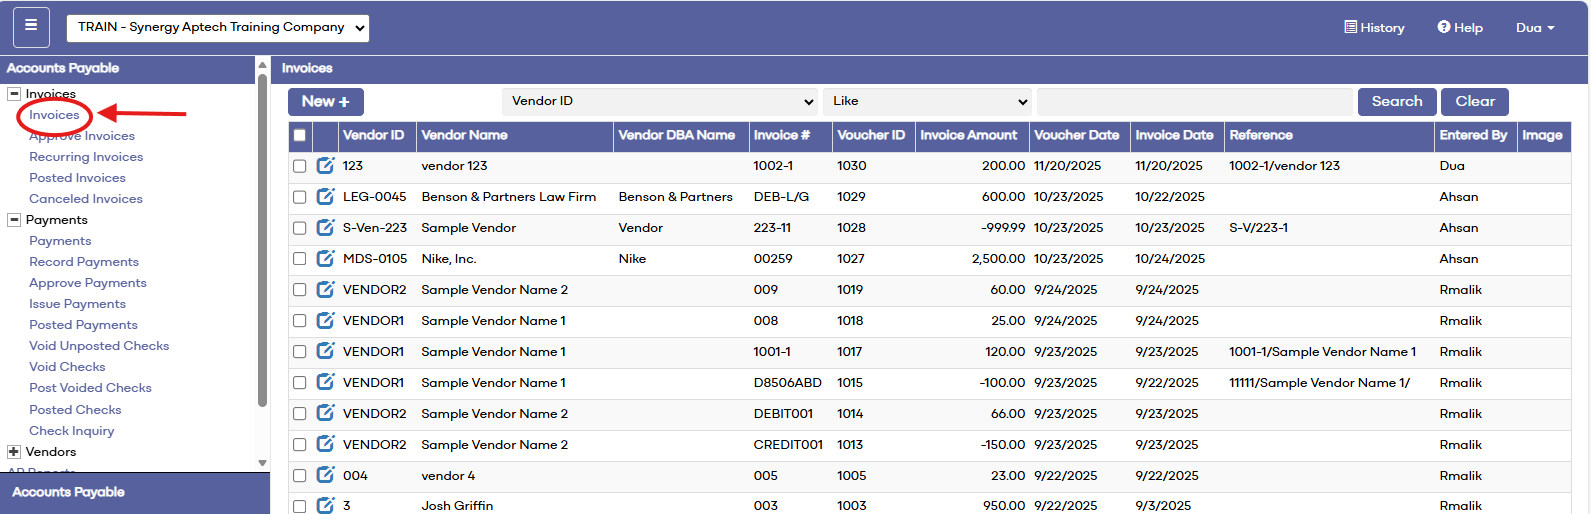This screenshot has height=514, width=1591.
Task: Open Issue Payments in the sidebar
Action: coord(77,304)
